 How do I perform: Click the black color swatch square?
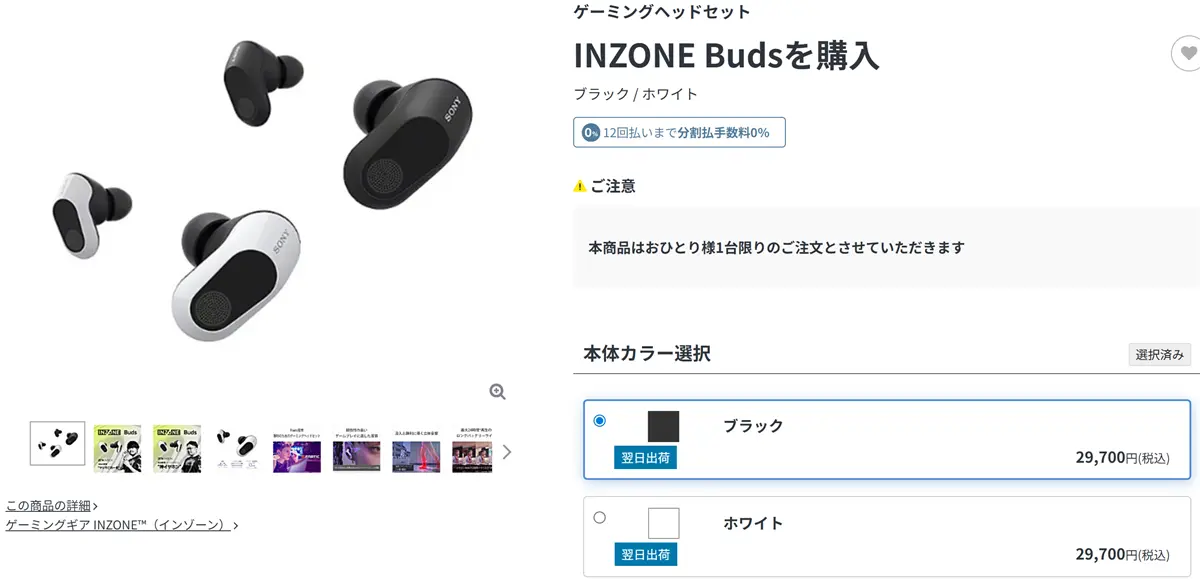(x=663, y=426)
